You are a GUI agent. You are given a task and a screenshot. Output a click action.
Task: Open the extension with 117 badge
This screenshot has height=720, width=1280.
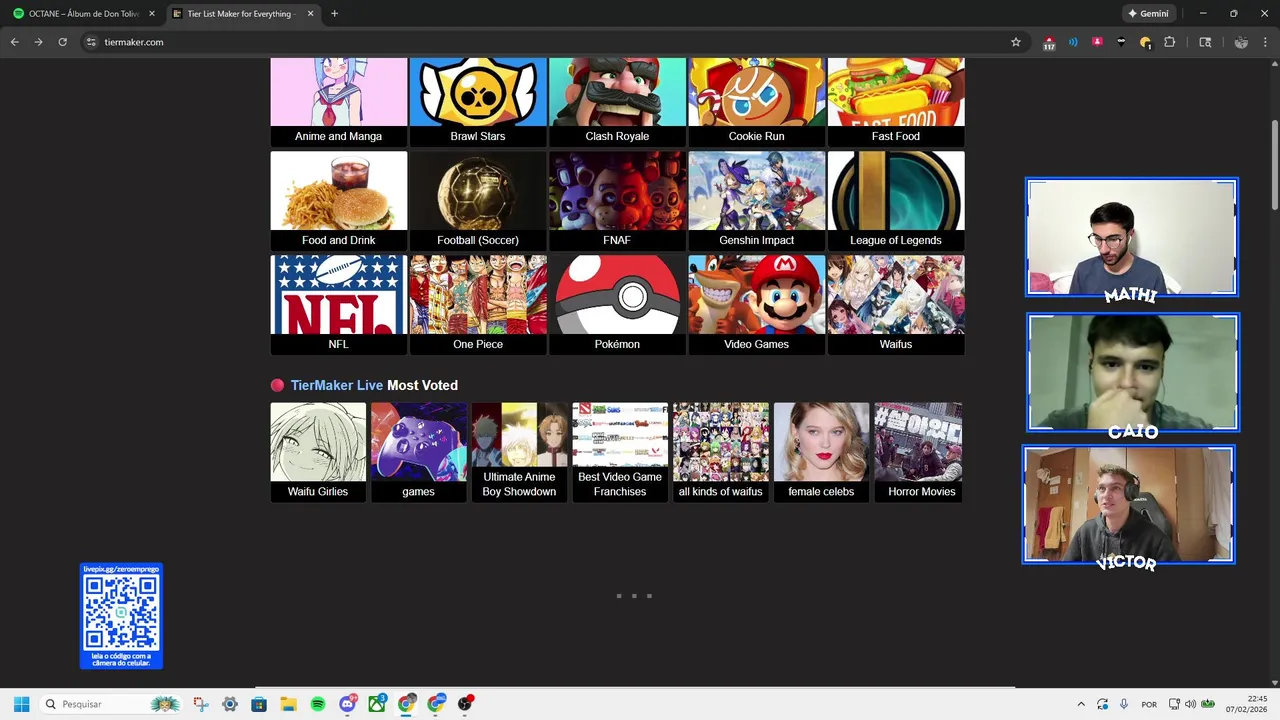(x=1049, y=43)
